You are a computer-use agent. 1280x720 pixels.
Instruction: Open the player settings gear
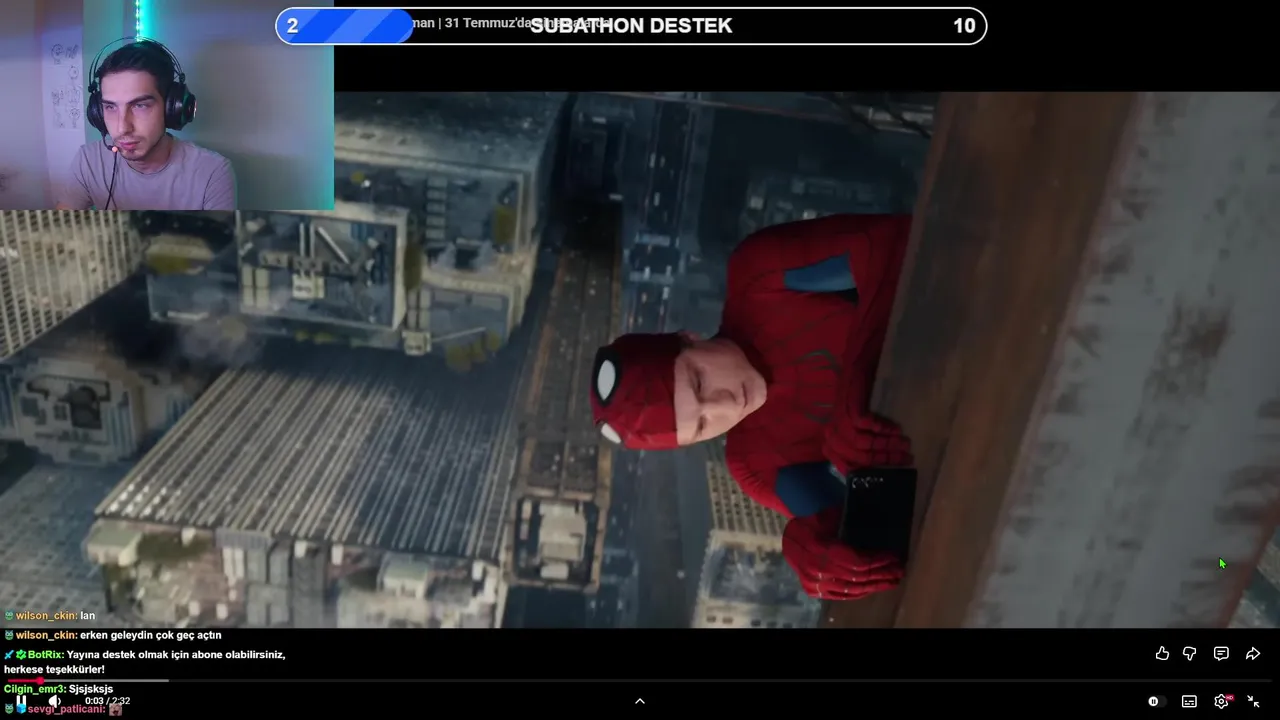(x=1221, y=702)
